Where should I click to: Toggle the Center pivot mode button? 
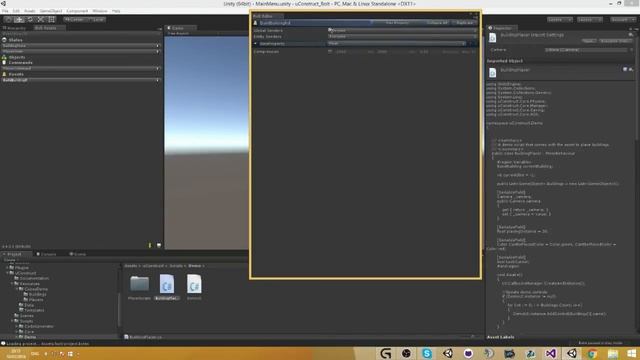[74, 19]
